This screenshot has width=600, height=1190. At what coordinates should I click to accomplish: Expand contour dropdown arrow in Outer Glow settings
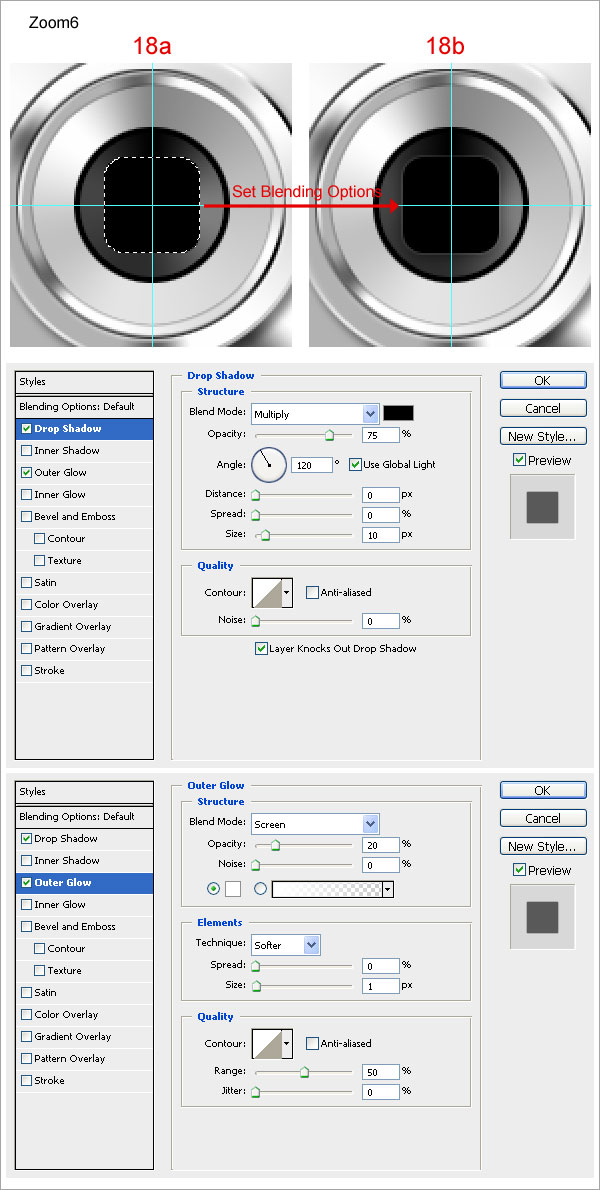click(x=287, y=1044)
